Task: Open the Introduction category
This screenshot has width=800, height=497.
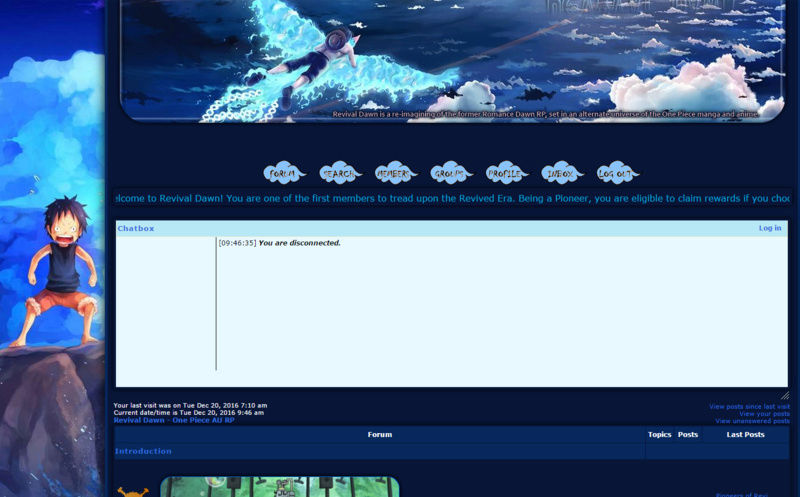Action: tap(143, 451)
